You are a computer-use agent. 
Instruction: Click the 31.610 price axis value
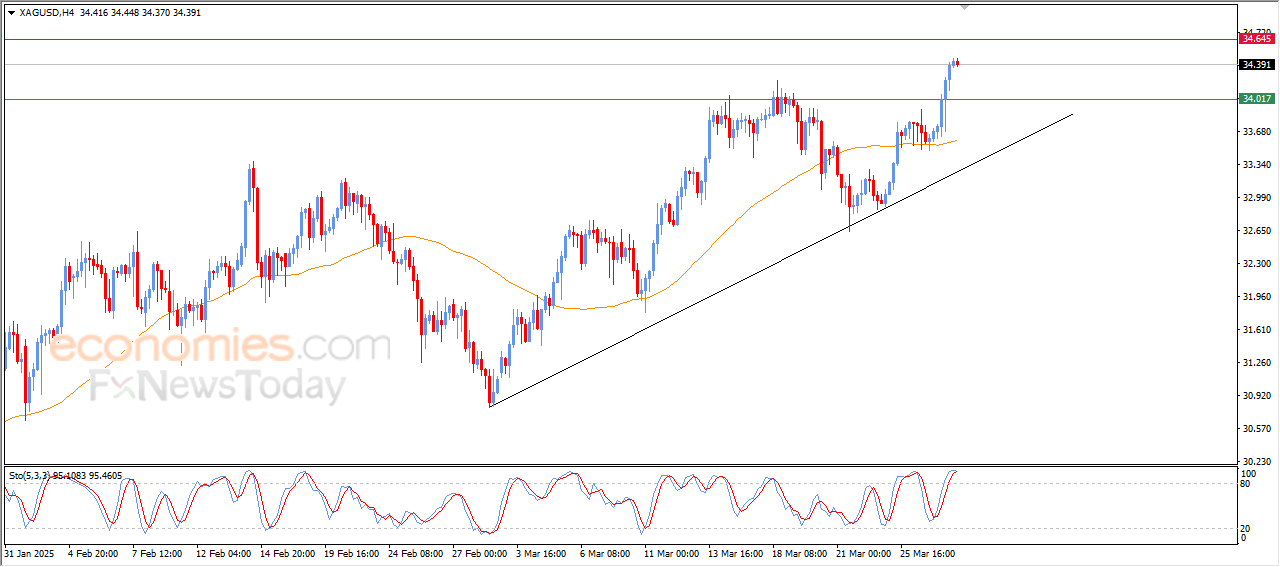point(1256,329)
